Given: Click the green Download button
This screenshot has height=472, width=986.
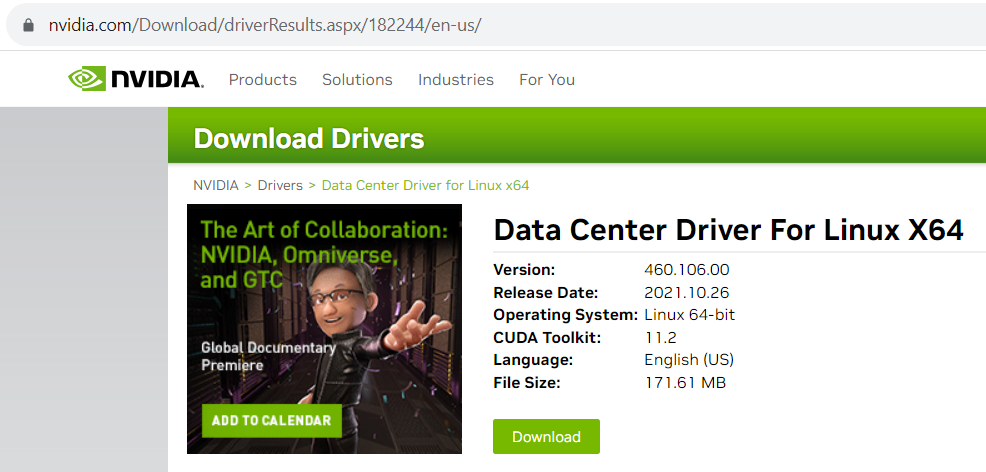Looking at the screenshot, I should [546, 437].
